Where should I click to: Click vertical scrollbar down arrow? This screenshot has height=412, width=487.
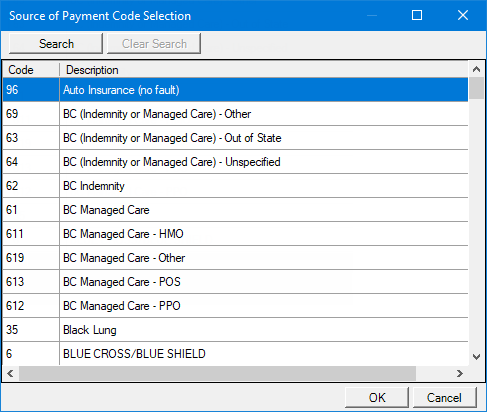476,357
